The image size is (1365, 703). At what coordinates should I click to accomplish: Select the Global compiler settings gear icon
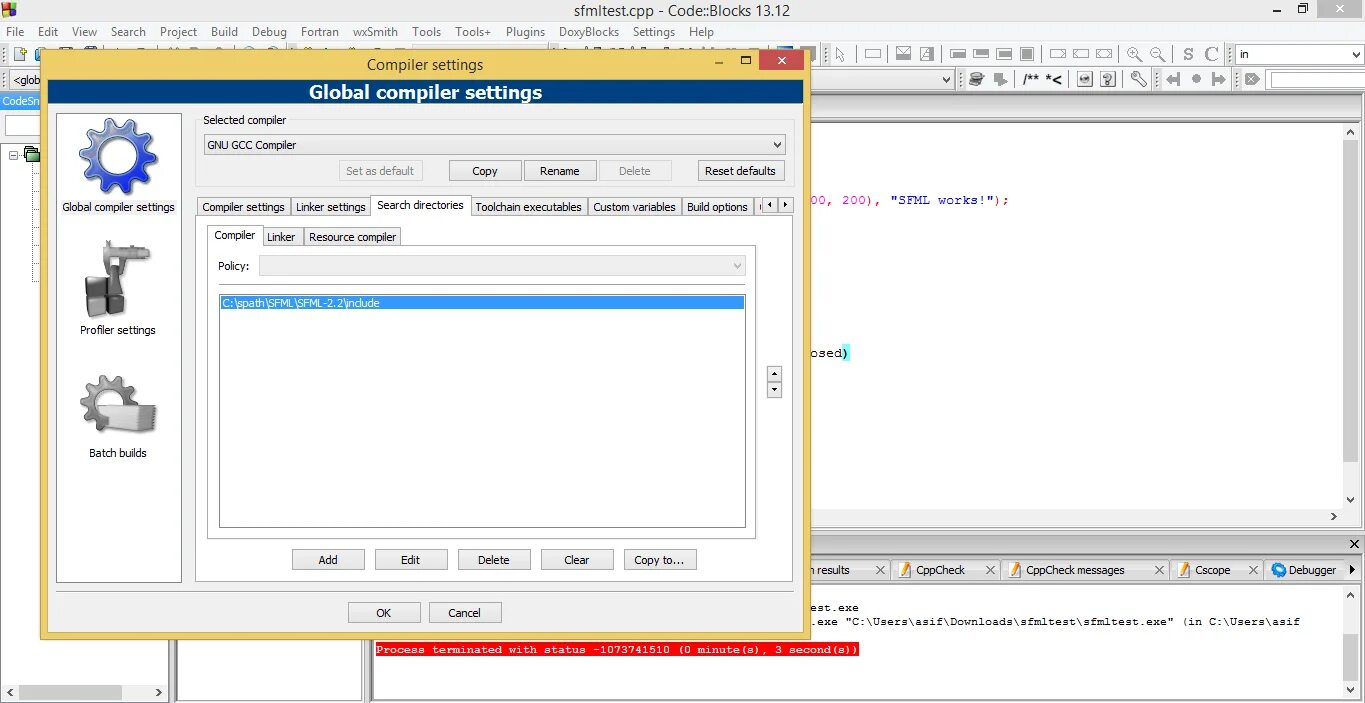coord(118,155)
